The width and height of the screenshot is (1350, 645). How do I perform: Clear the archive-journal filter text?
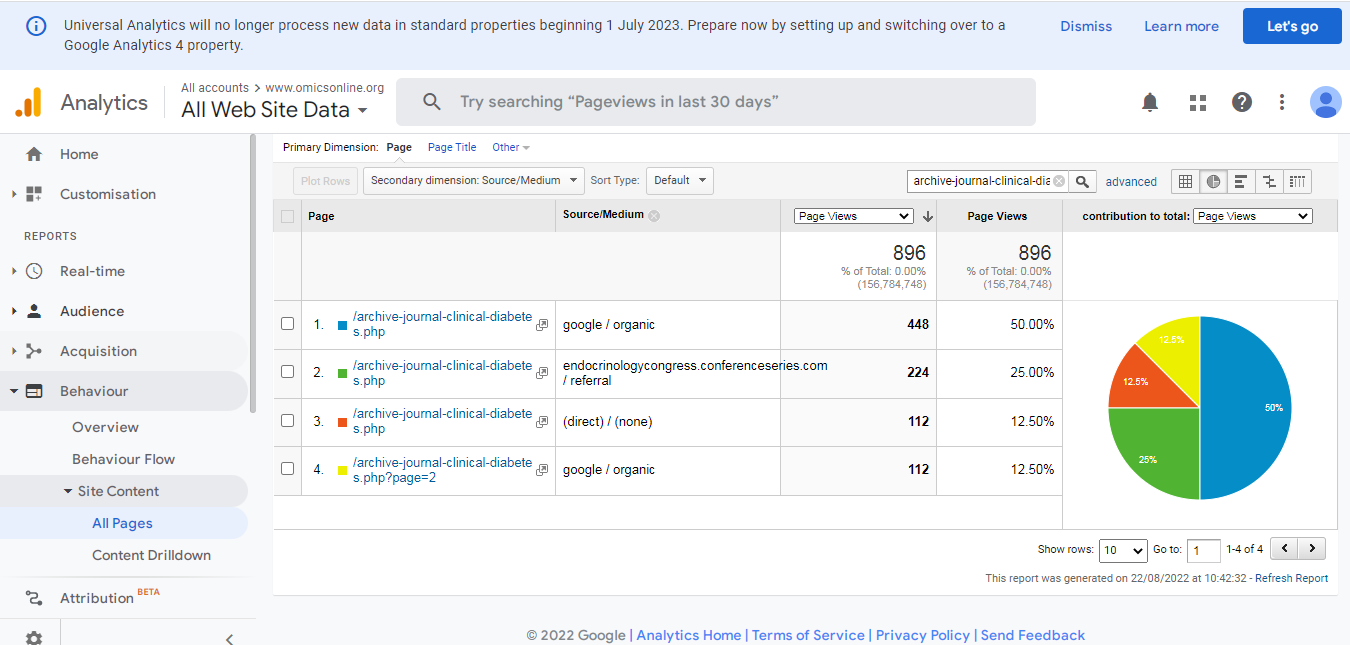click(1059, 181)
